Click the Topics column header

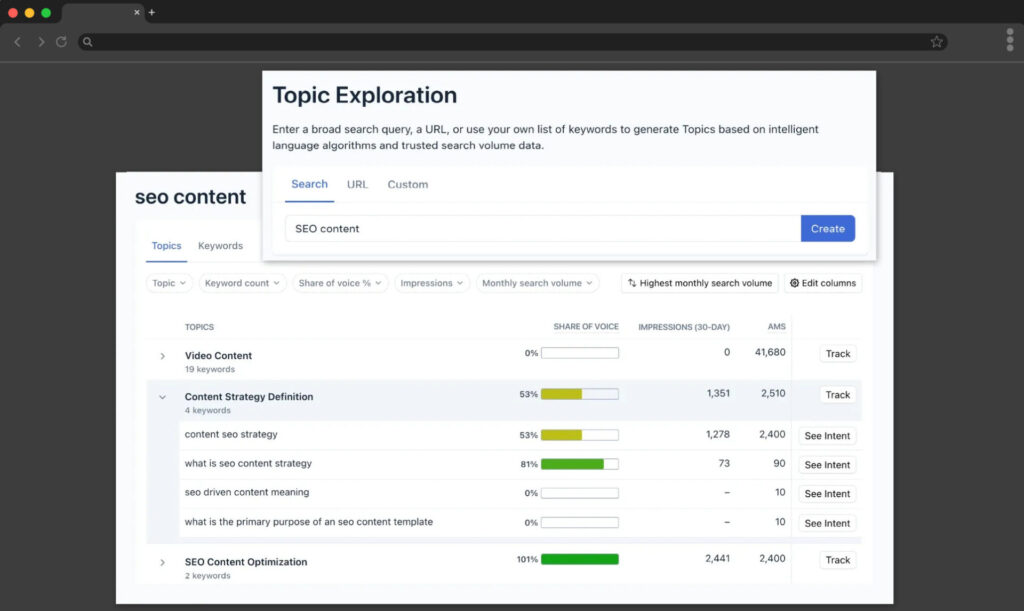coord(199,327)
